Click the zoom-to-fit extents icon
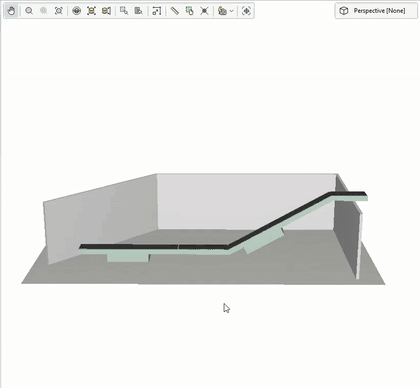The width and height of the screenshot is (420, 388). click(59, 11)
